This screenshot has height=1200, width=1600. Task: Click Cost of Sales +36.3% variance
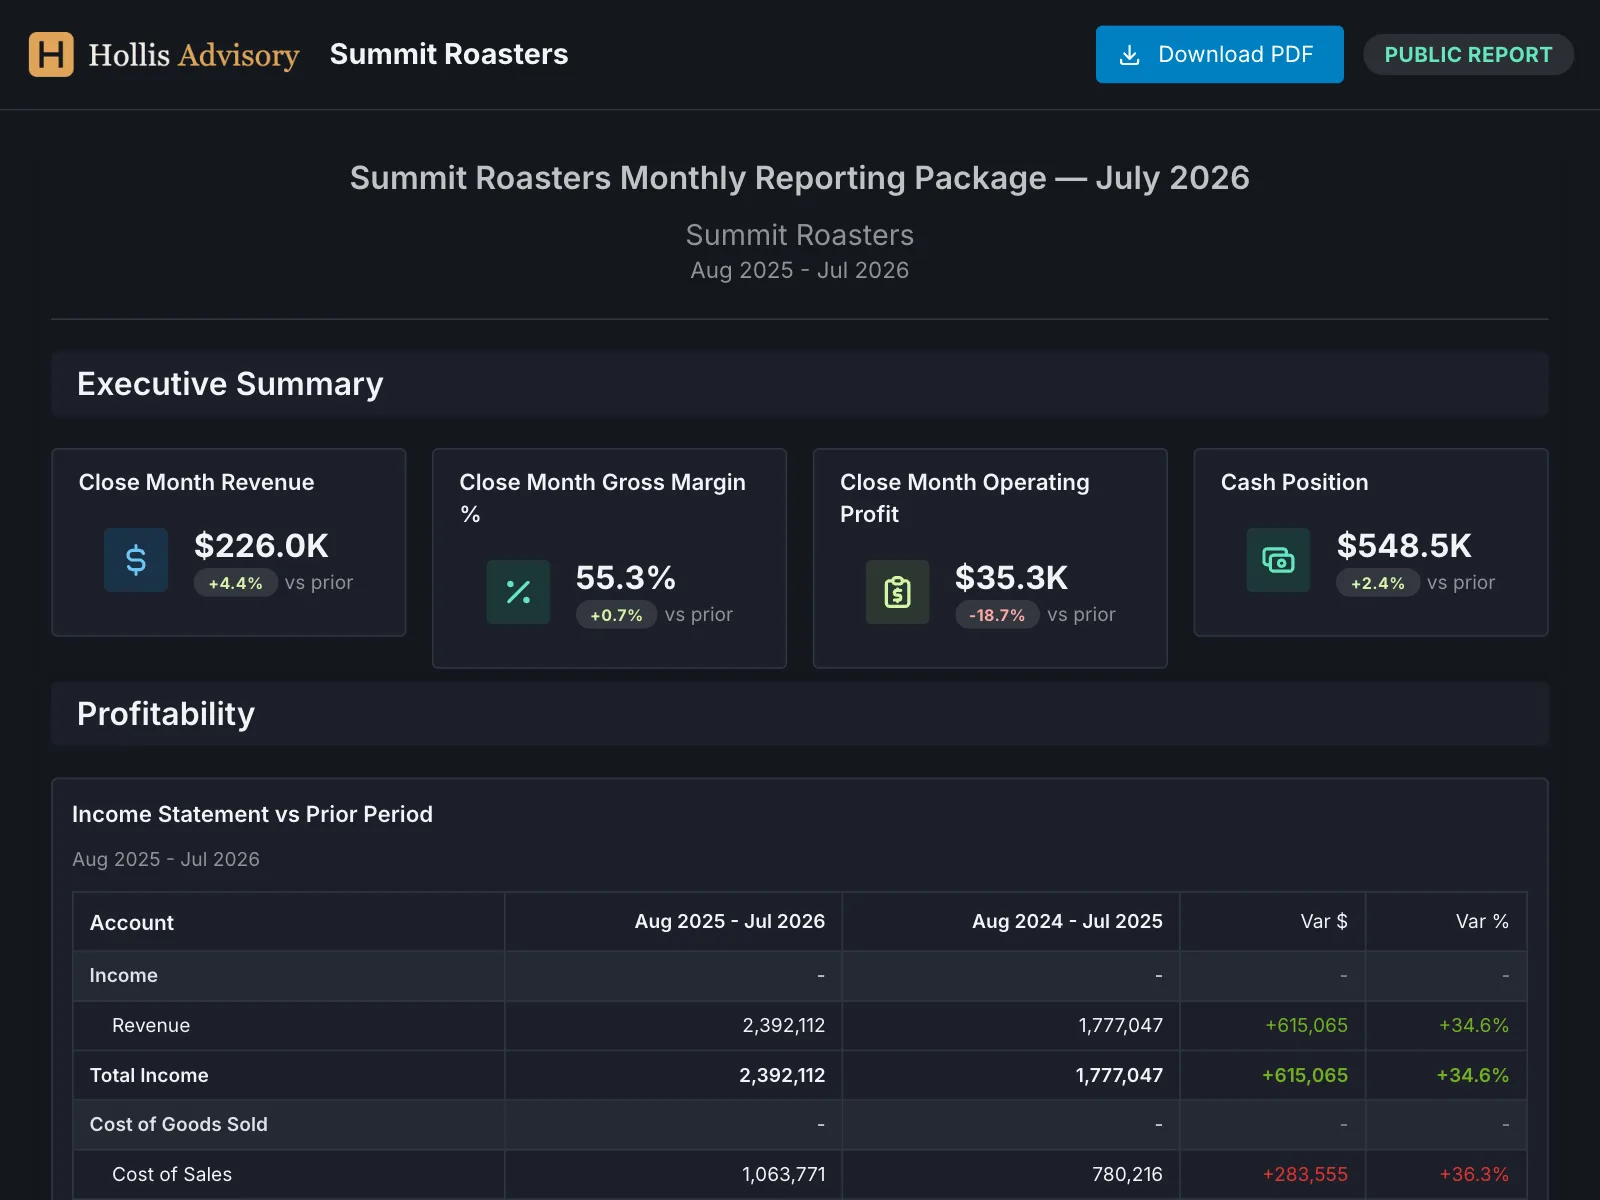point(1474,1174)
